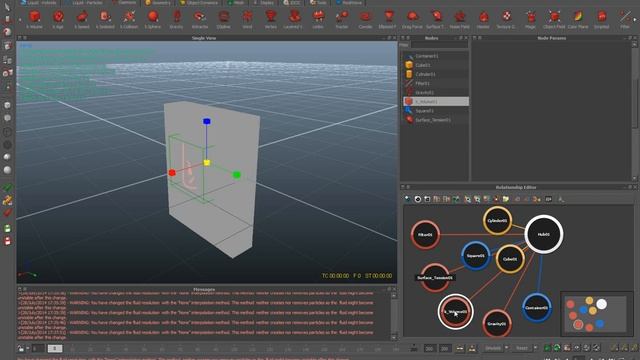The height and width of the screenshot is (360, 640).
Task: Click the first icon in Relationship Editor toolbar
Action: (407, 199)
